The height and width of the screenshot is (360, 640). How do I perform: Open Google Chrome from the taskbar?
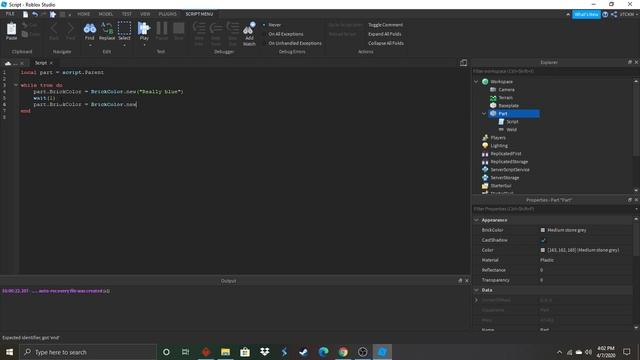pos(343,352)
